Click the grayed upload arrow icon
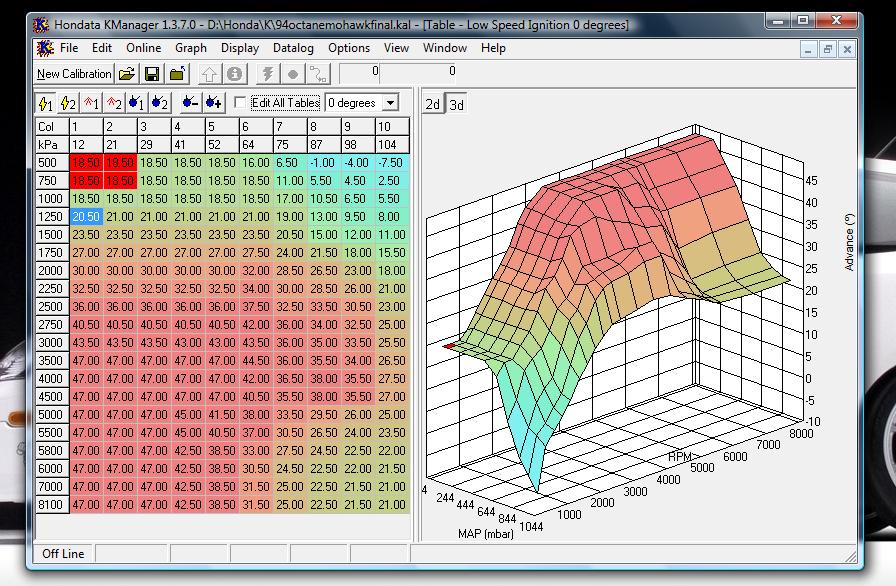The image size is (896, 586). click(x=209, y=74)
